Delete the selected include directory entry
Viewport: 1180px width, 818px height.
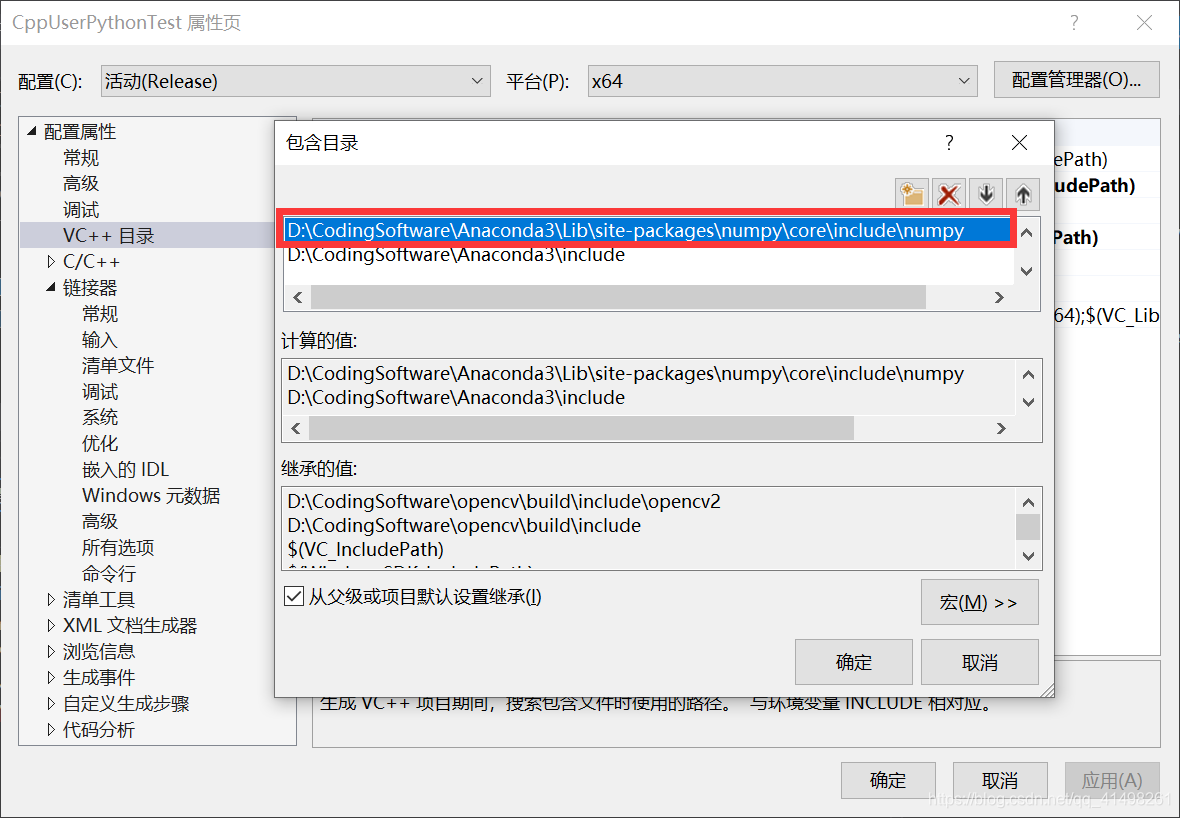click(x=949, y=194)
